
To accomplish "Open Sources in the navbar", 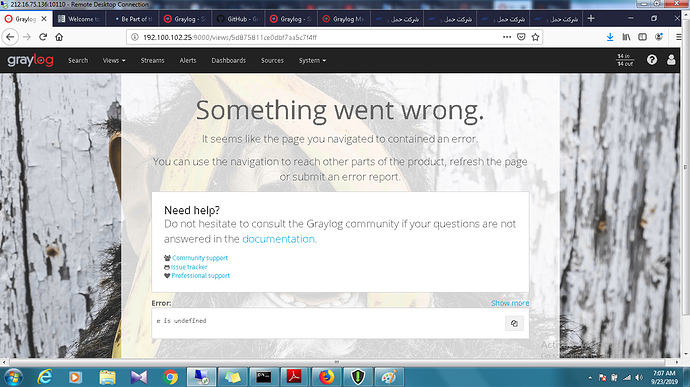I will pyautogui.click(x=272, y=60).
